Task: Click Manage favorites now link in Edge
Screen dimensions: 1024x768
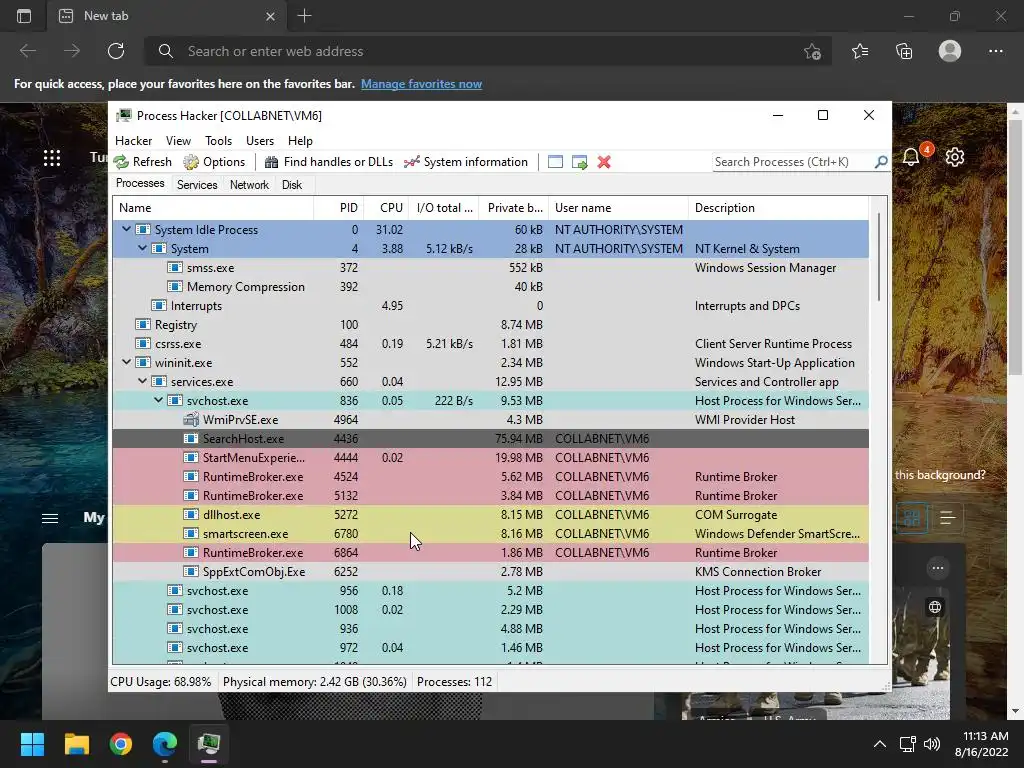Action: point(421,84)
